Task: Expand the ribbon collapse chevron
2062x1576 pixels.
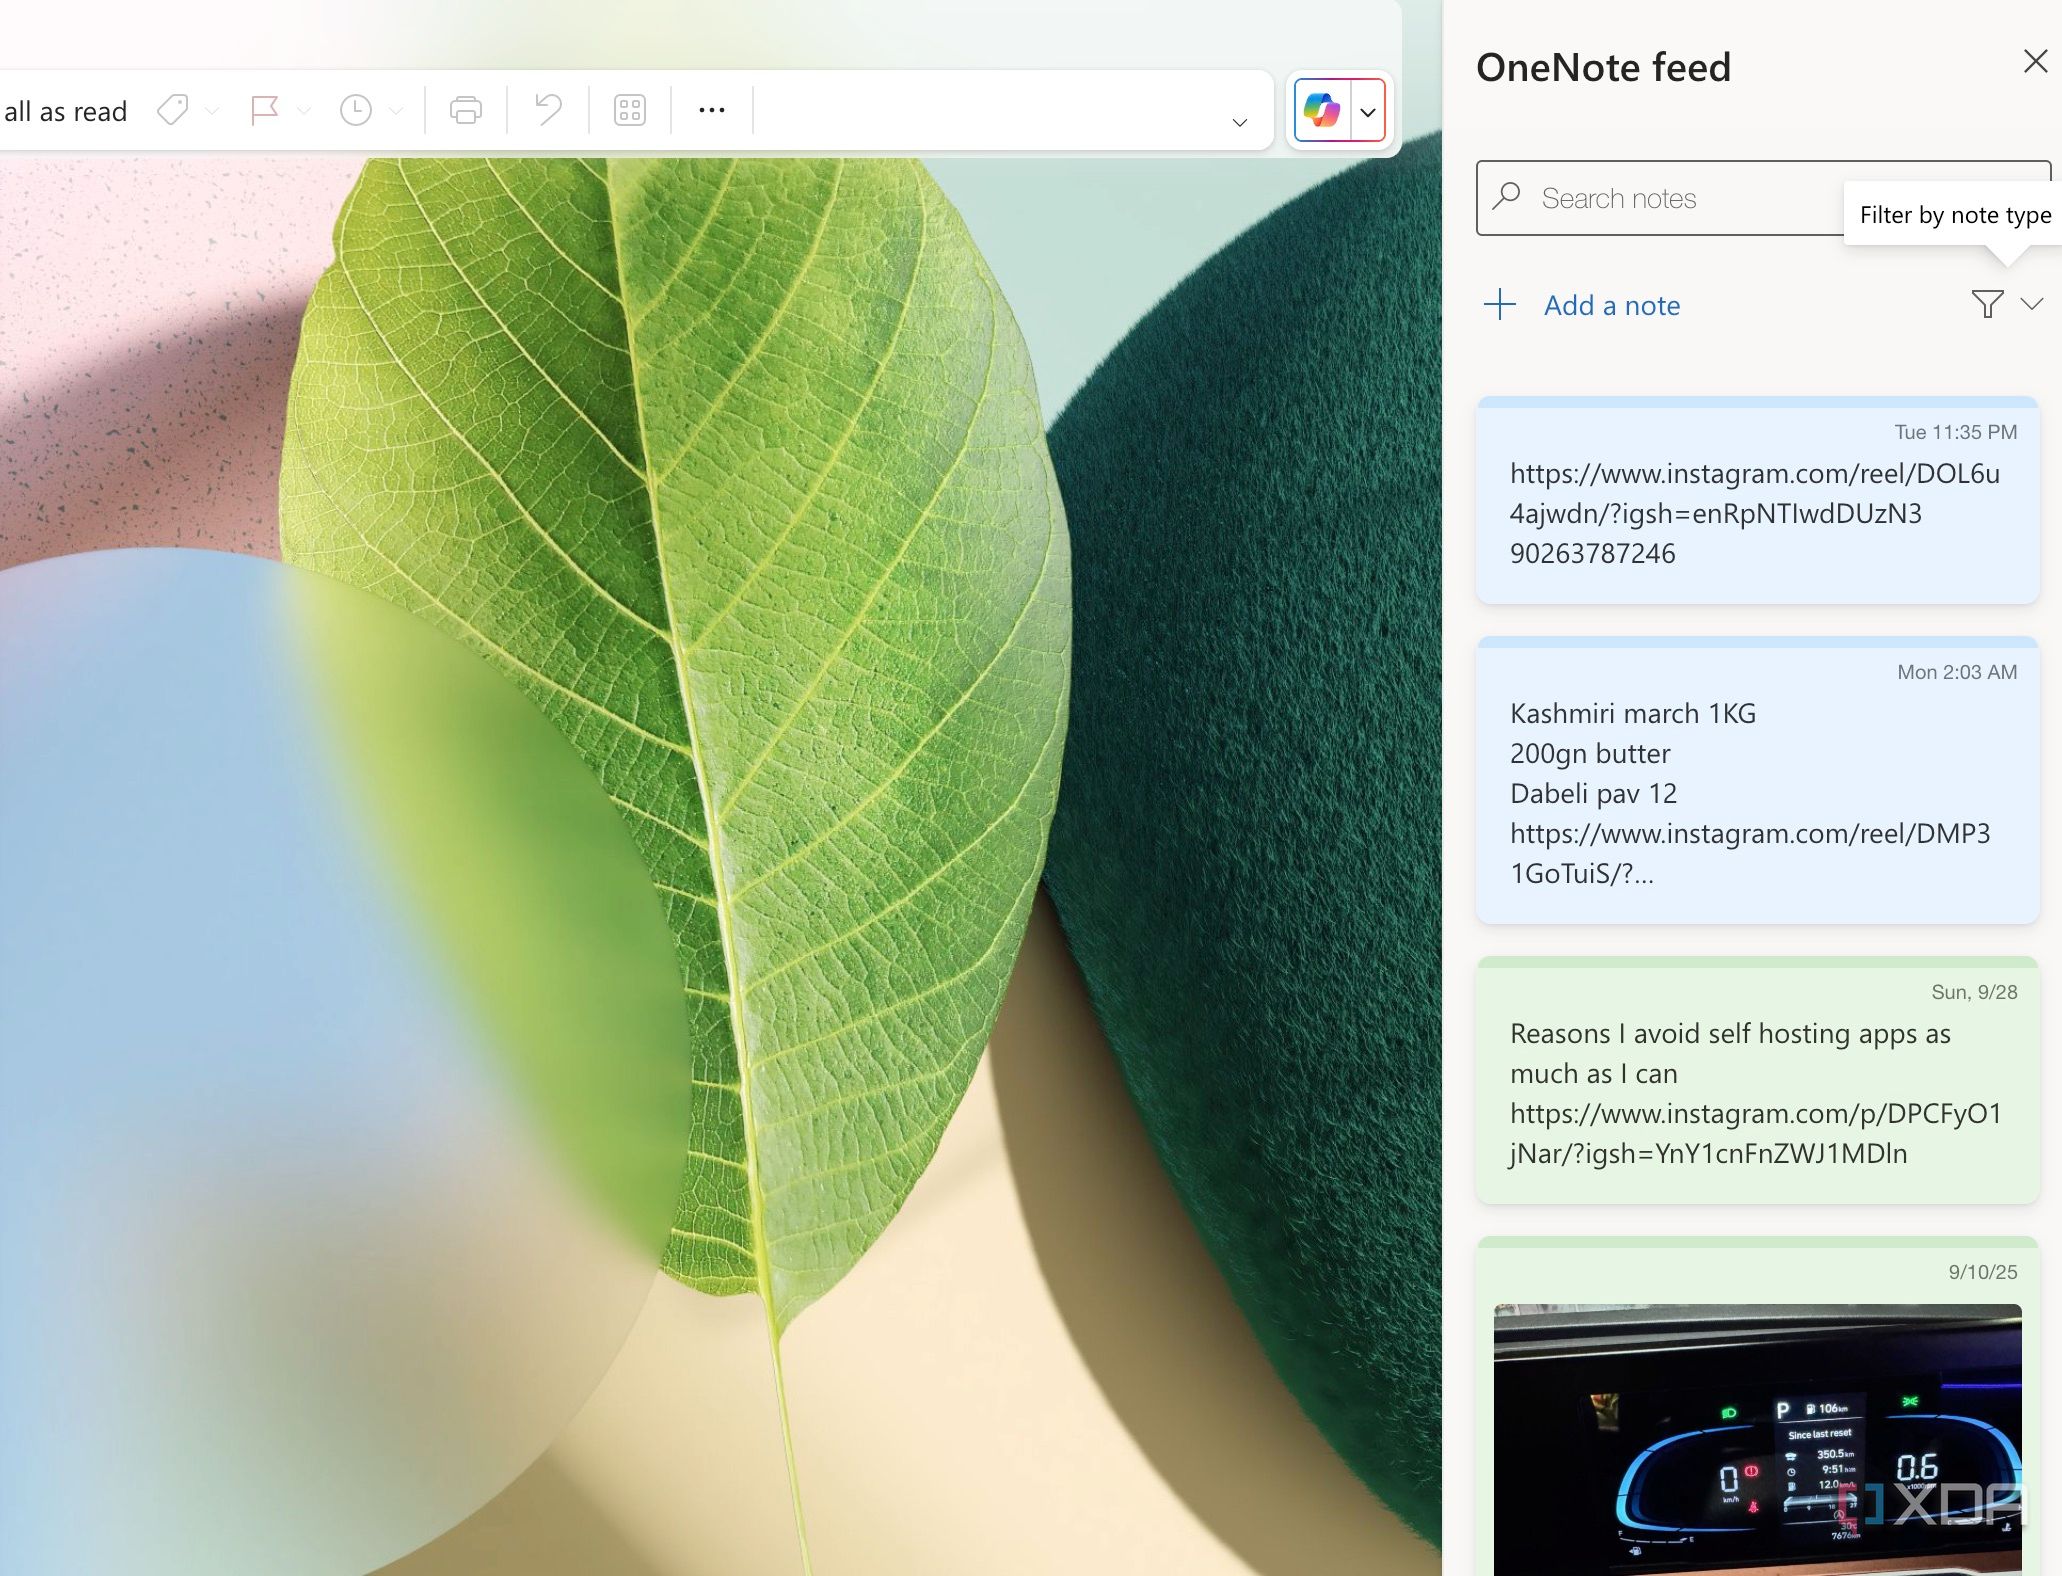Action: coord(1239,123)
